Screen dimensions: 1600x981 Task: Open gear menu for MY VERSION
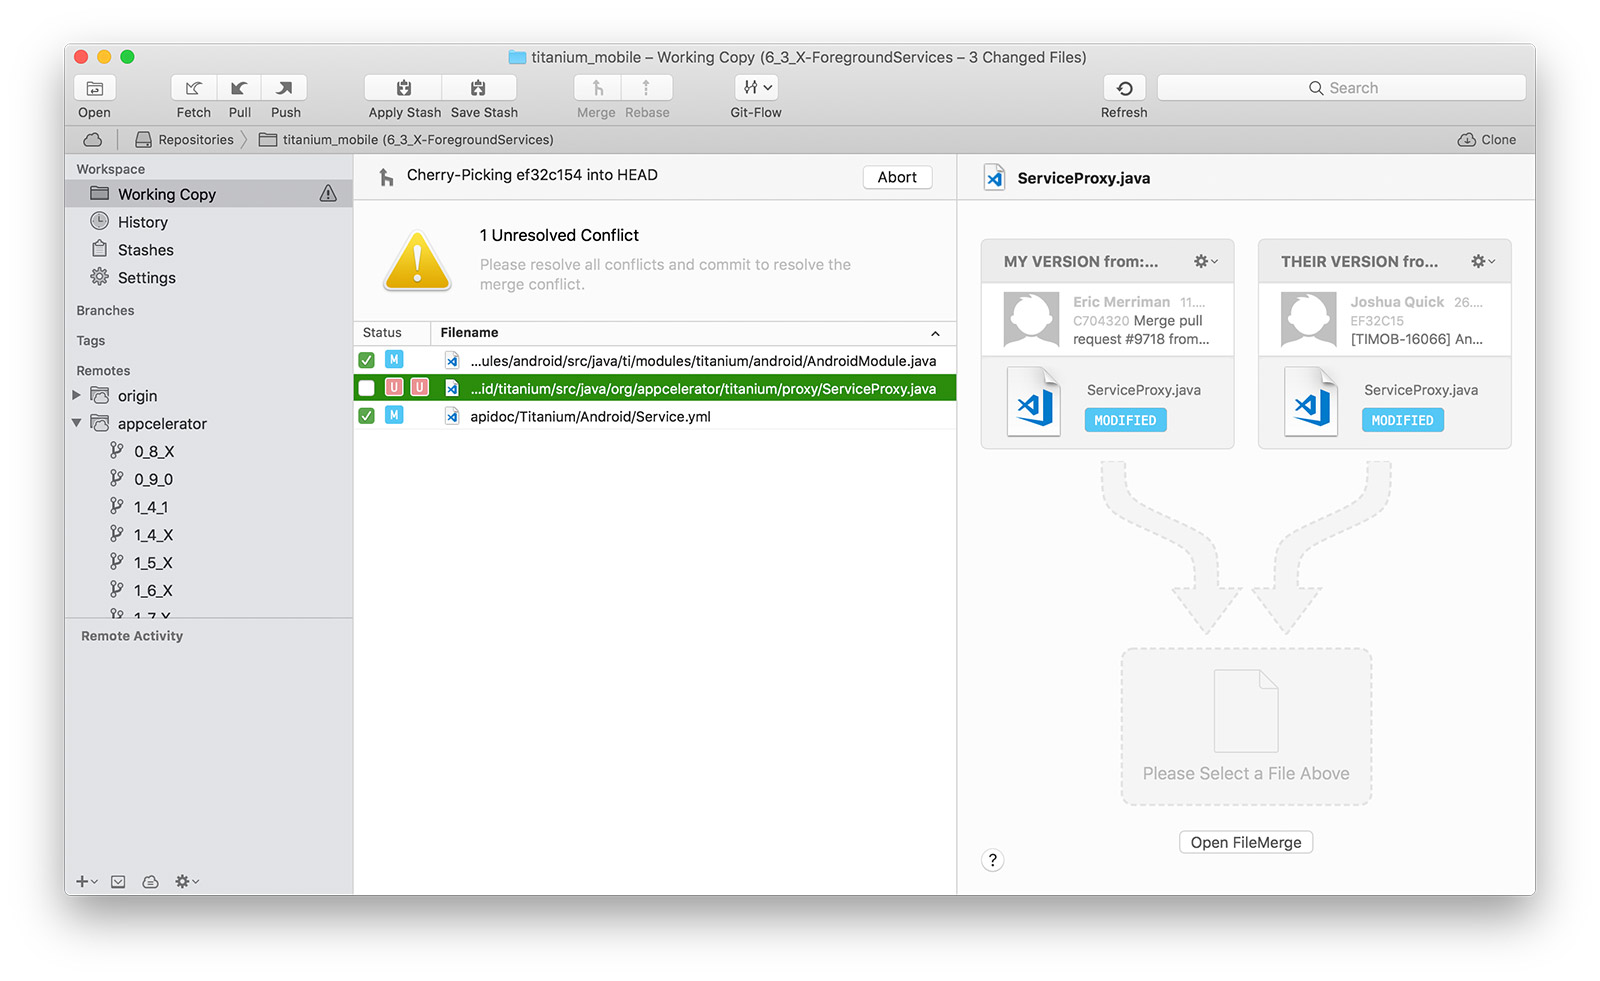pos(1205,262)
